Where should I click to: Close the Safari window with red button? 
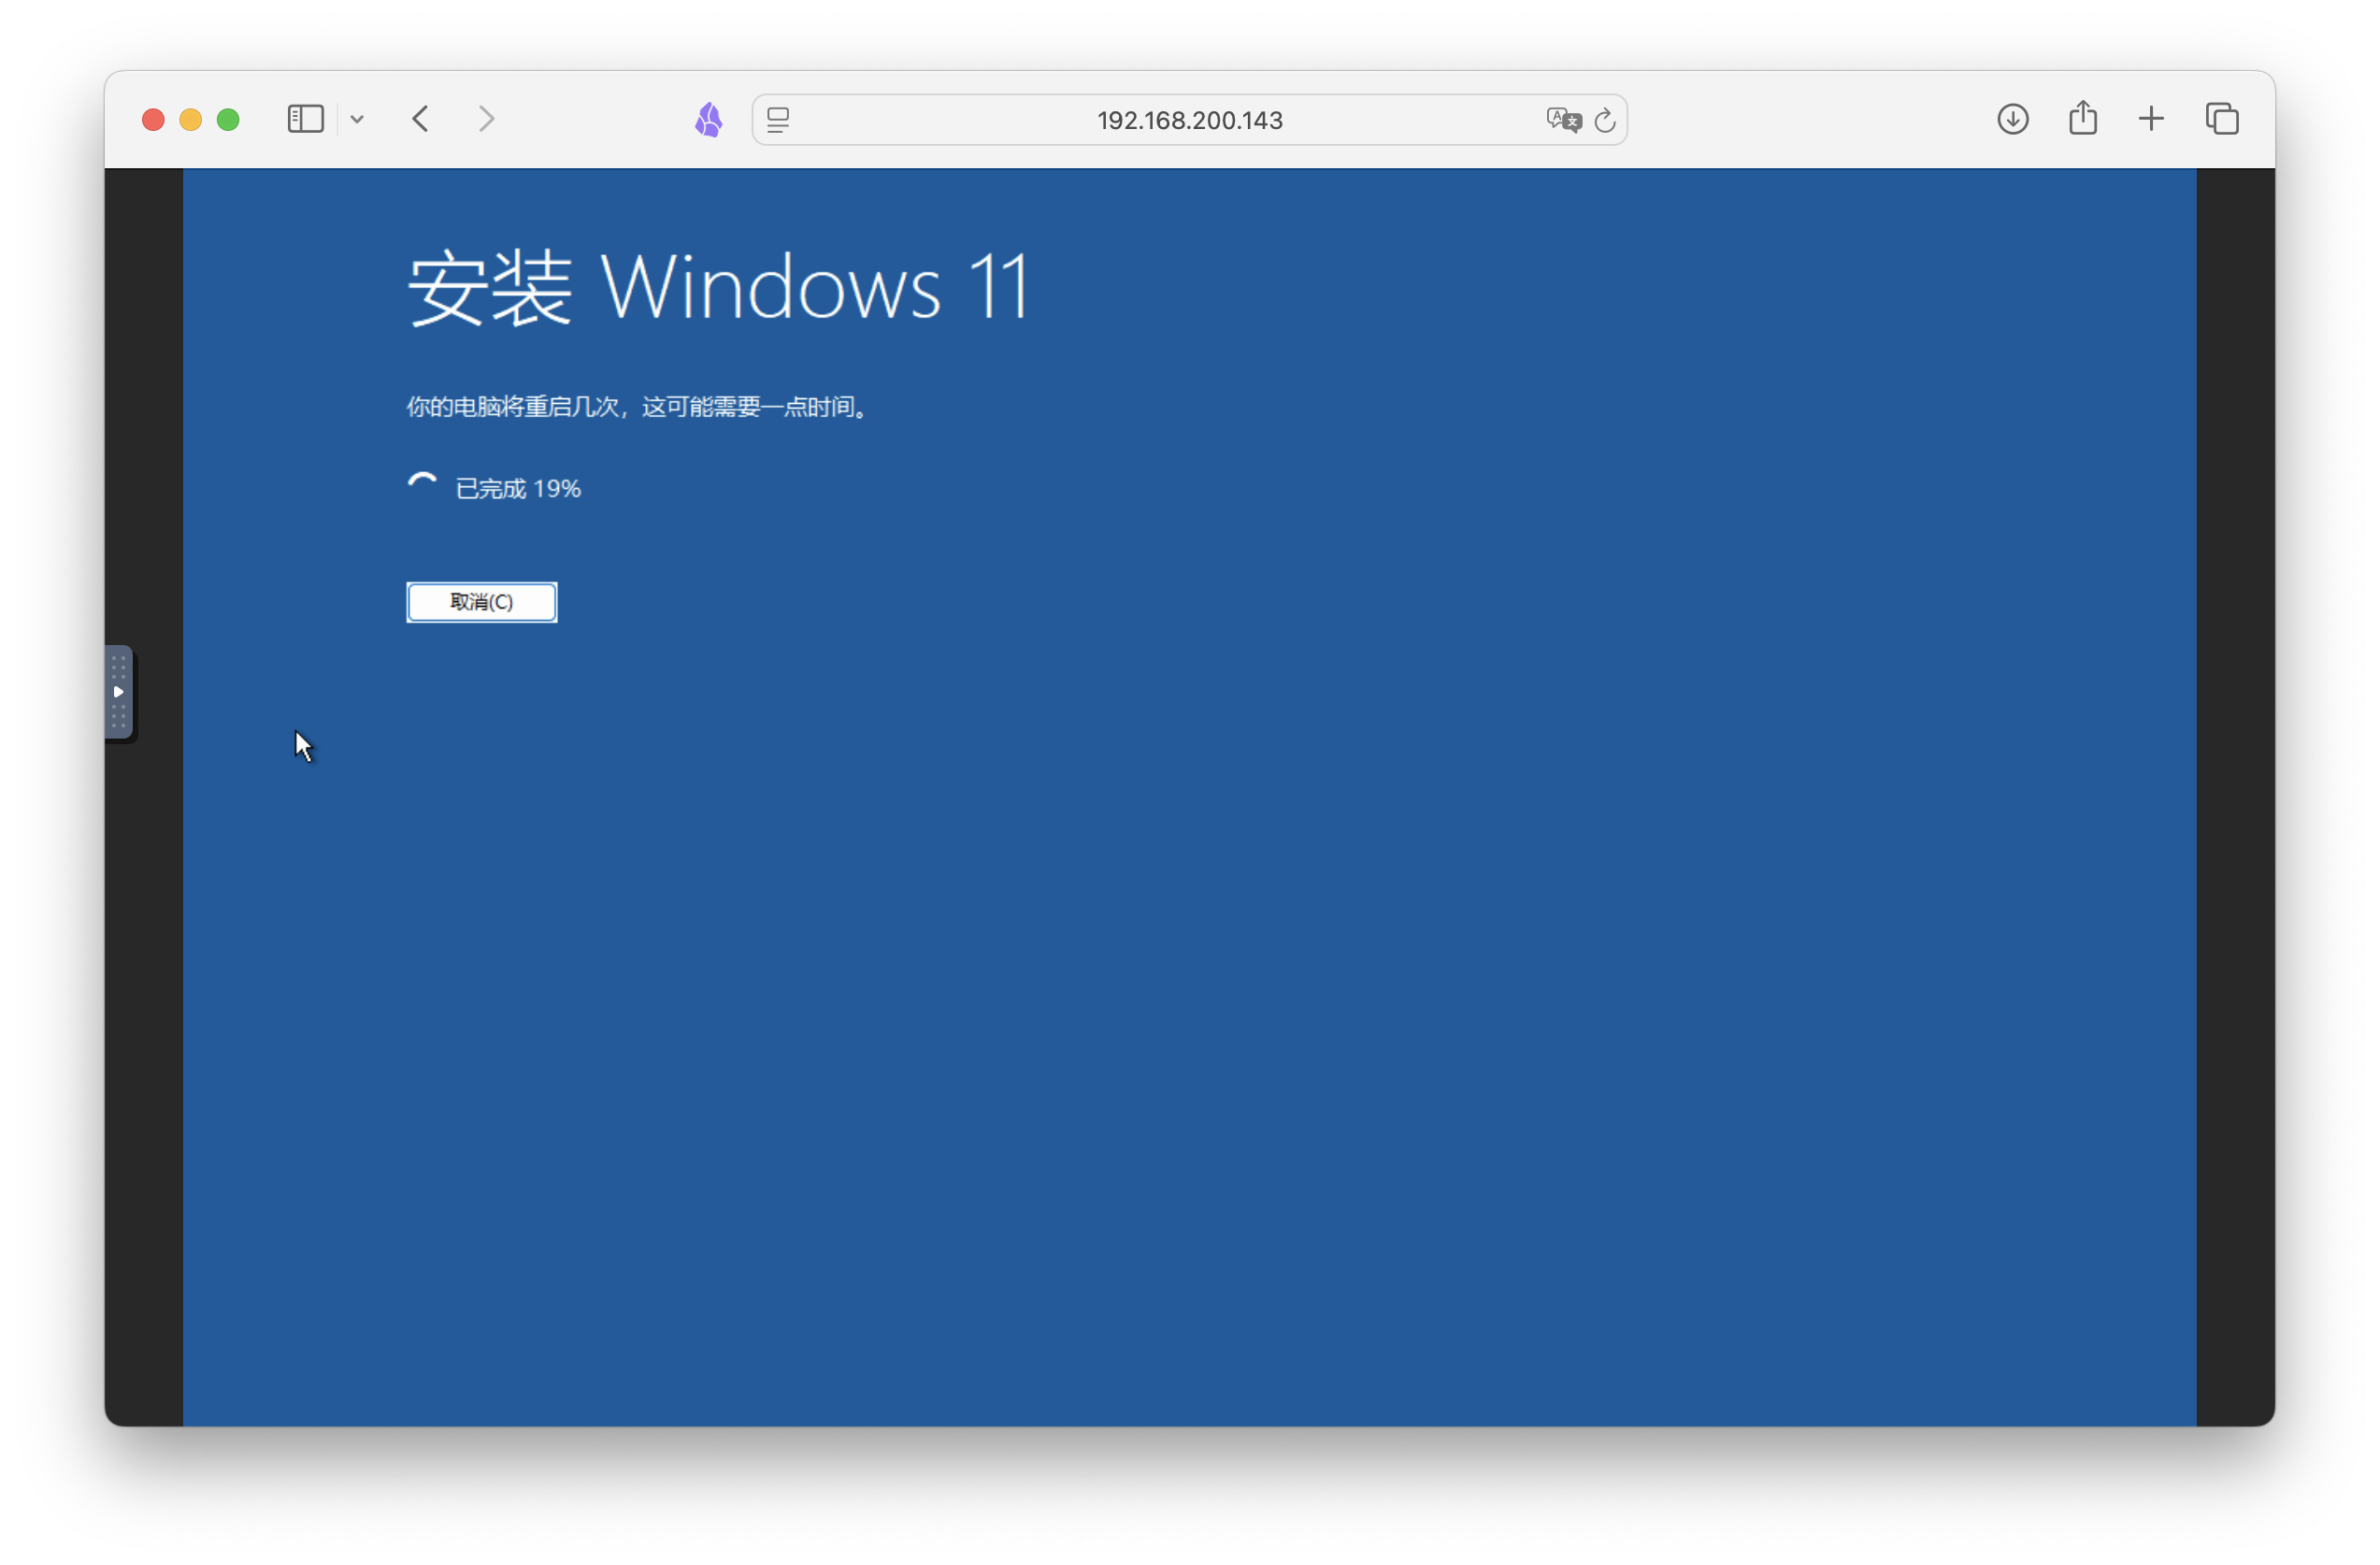click(x=153, y=120)
